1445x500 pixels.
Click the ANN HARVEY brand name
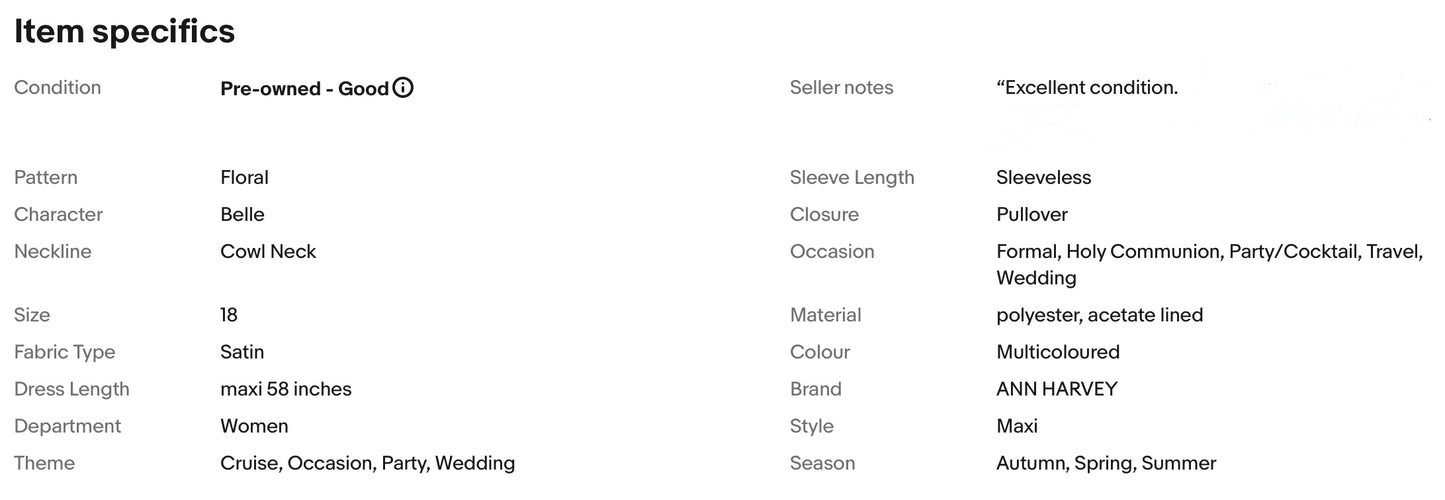[1057, 389]
